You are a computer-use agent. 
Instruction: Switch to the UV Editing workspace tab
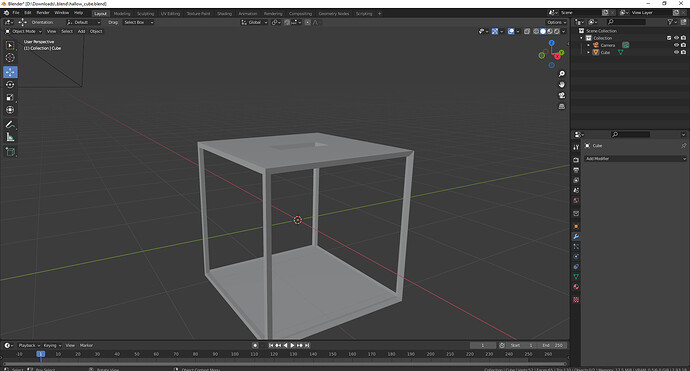[170, 14]
